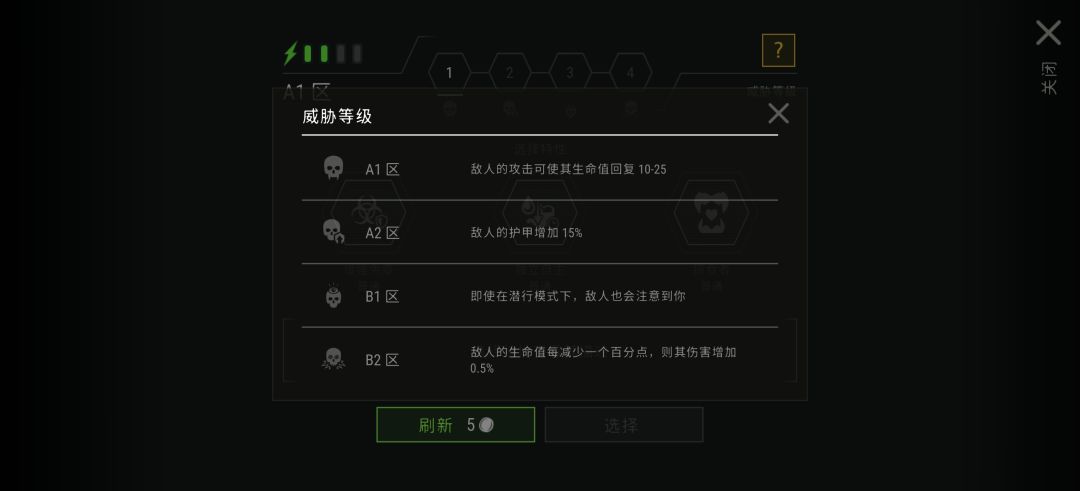This screenshot has height=491, width=1080.
Task: Close the 威胁等级 popup dialog
Action: click(778, 114)
